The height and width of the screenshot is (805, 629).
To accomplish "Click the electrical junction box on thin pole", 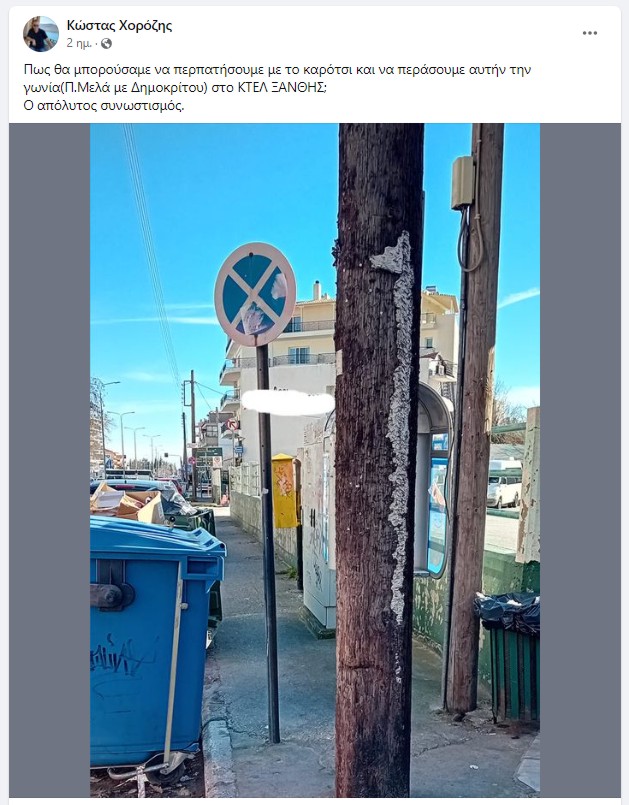I will coord(463,183).
